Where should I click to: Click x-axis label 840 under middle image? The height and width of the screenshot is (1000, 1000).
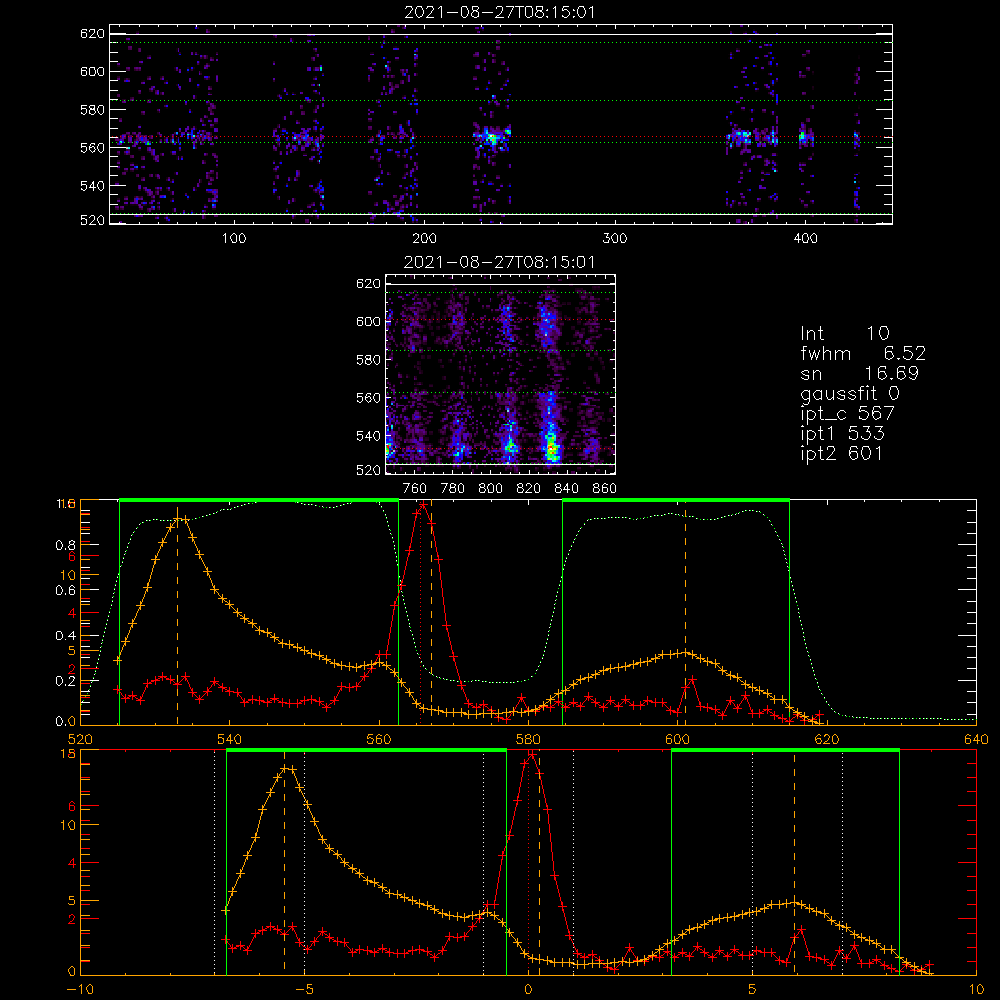(566, 489)
